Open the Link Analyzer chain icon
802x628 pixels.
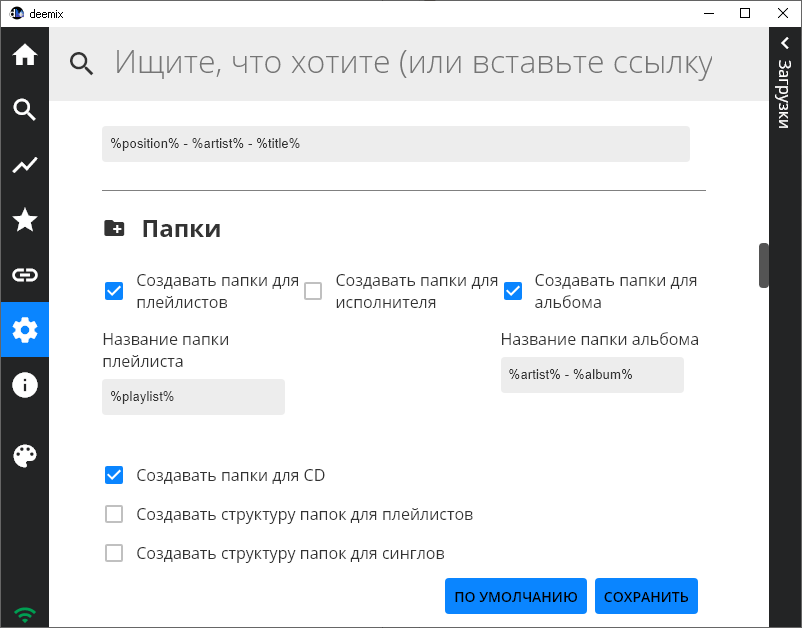(24, 275)
